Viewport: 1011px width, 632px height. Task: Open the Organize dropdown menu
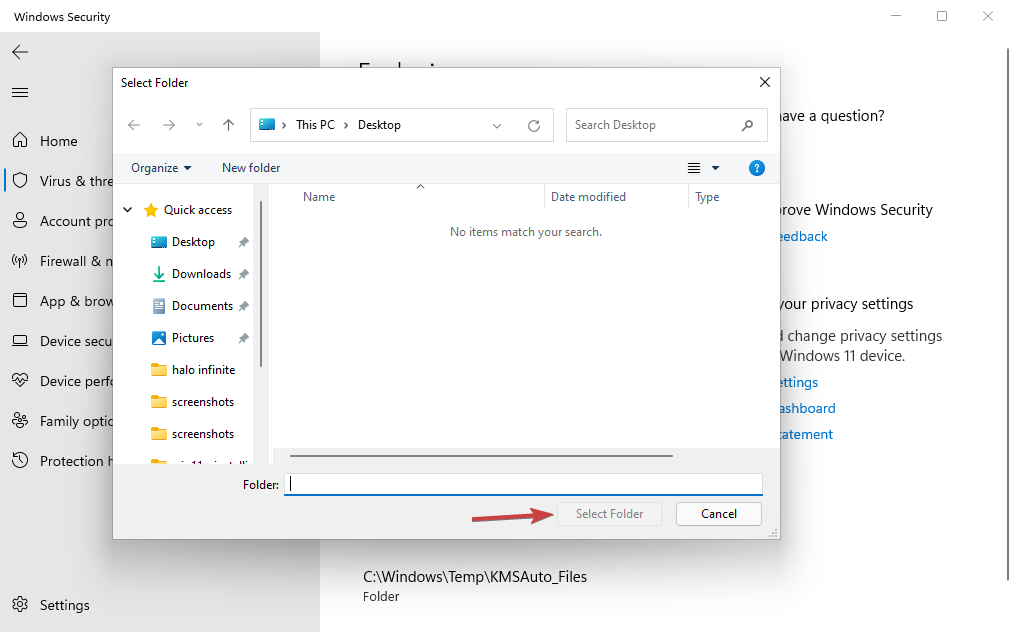[x=161, y=168]
